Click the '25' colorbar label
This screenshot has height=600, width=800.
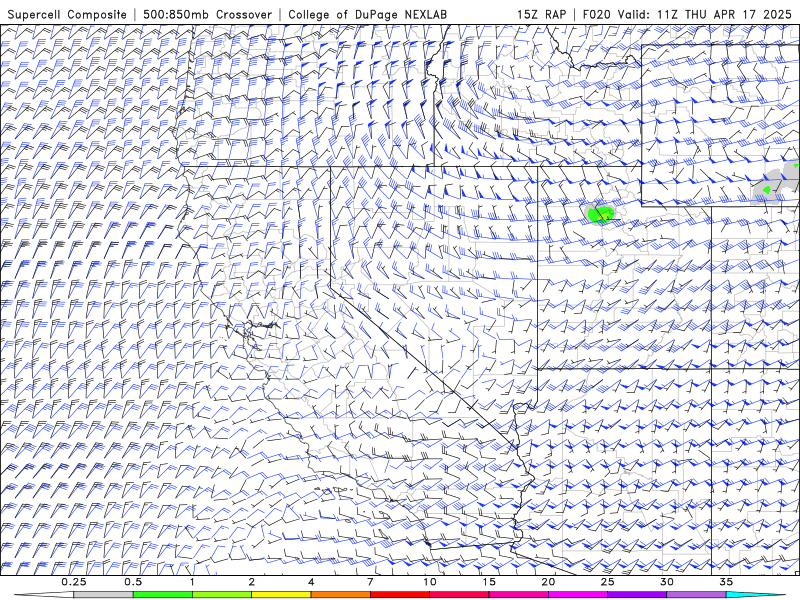[x=607, y=582]
